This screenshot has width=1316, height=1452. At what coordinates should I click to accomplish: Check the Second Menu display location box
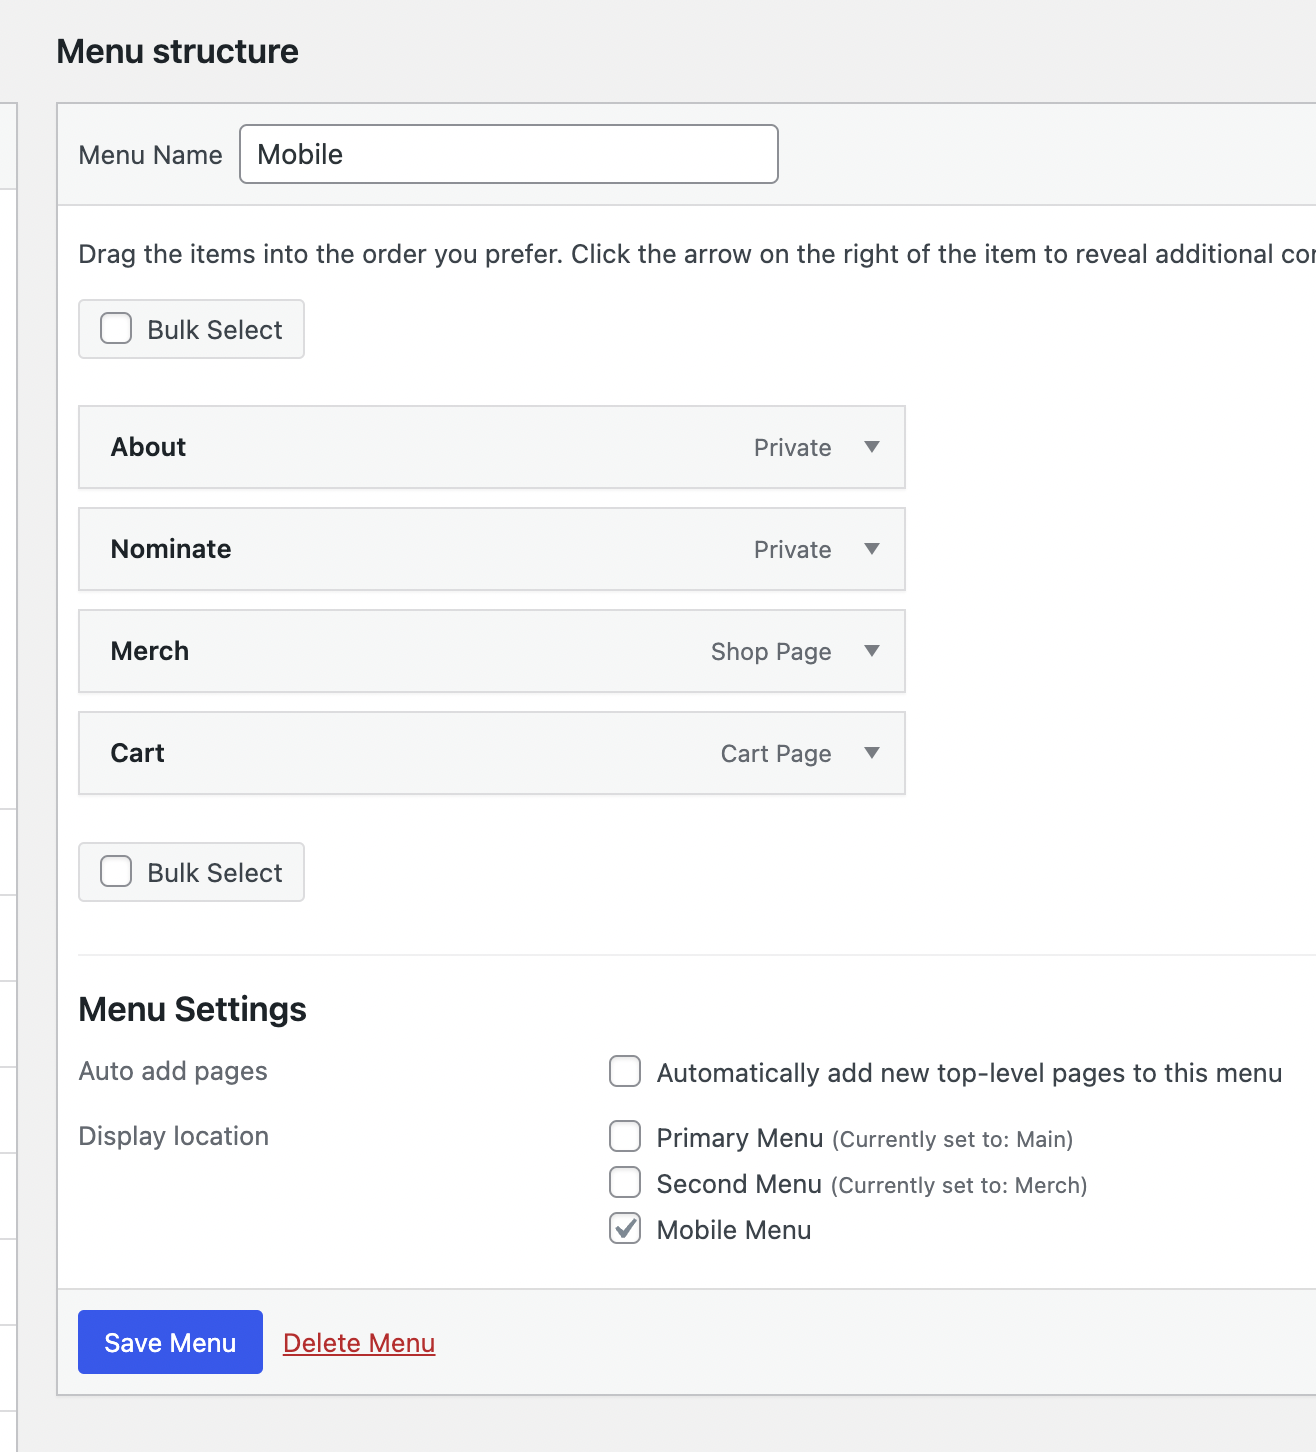point(625,1183)
